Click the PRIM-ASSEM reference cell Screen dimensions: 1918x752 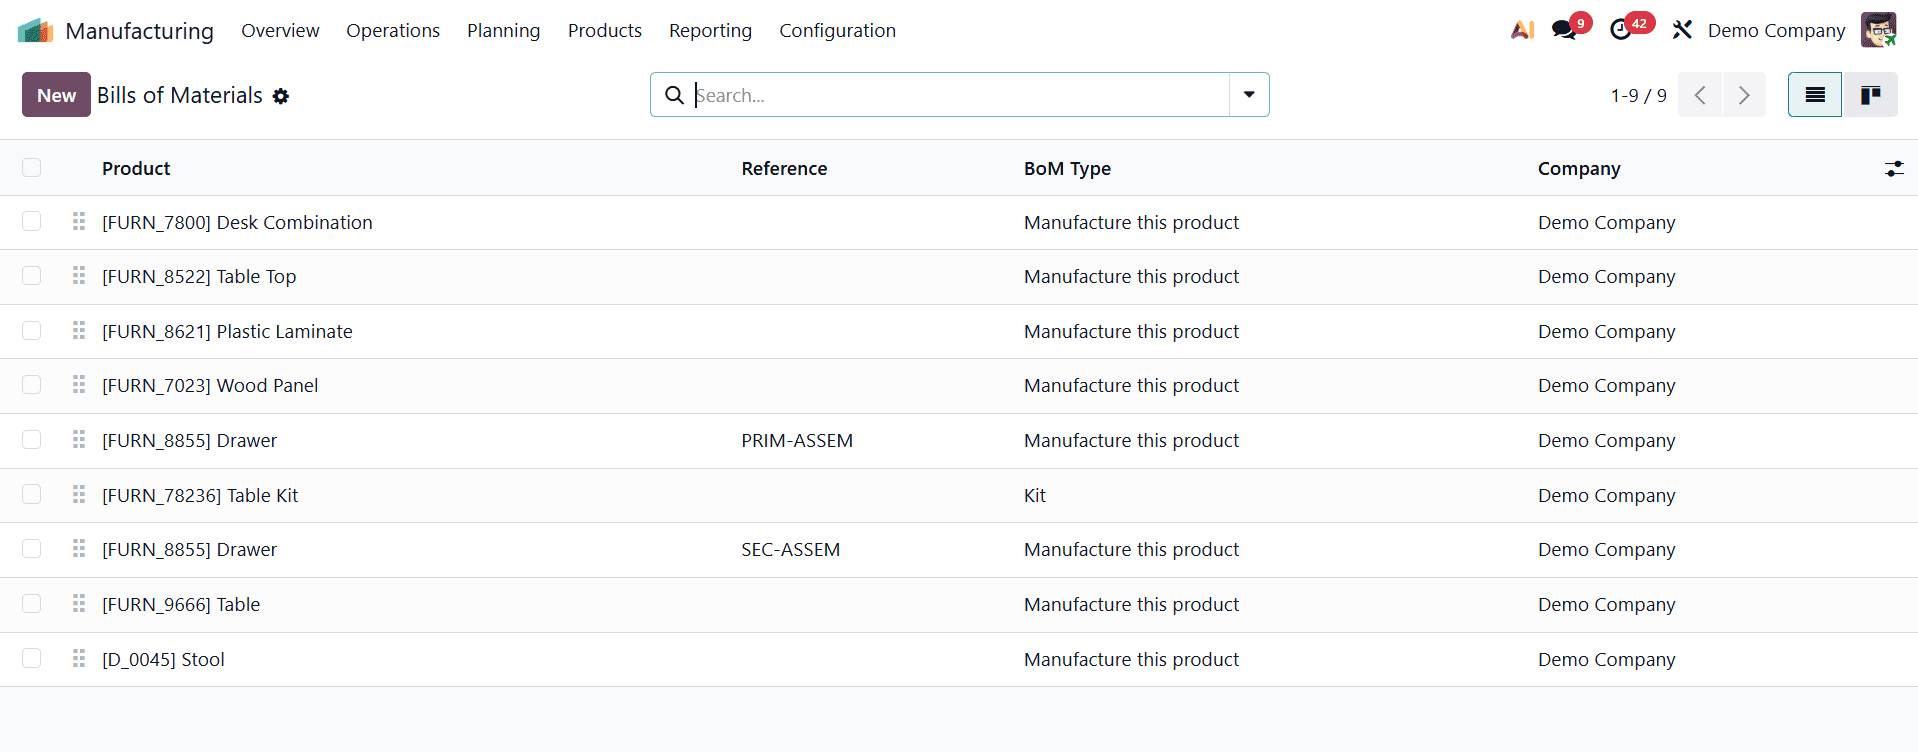point(797,440)
